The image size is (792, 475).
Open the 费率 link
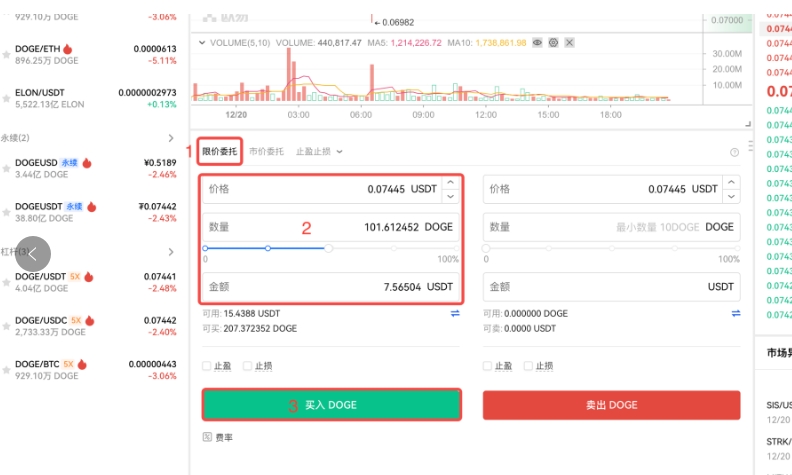click(224, 437)
